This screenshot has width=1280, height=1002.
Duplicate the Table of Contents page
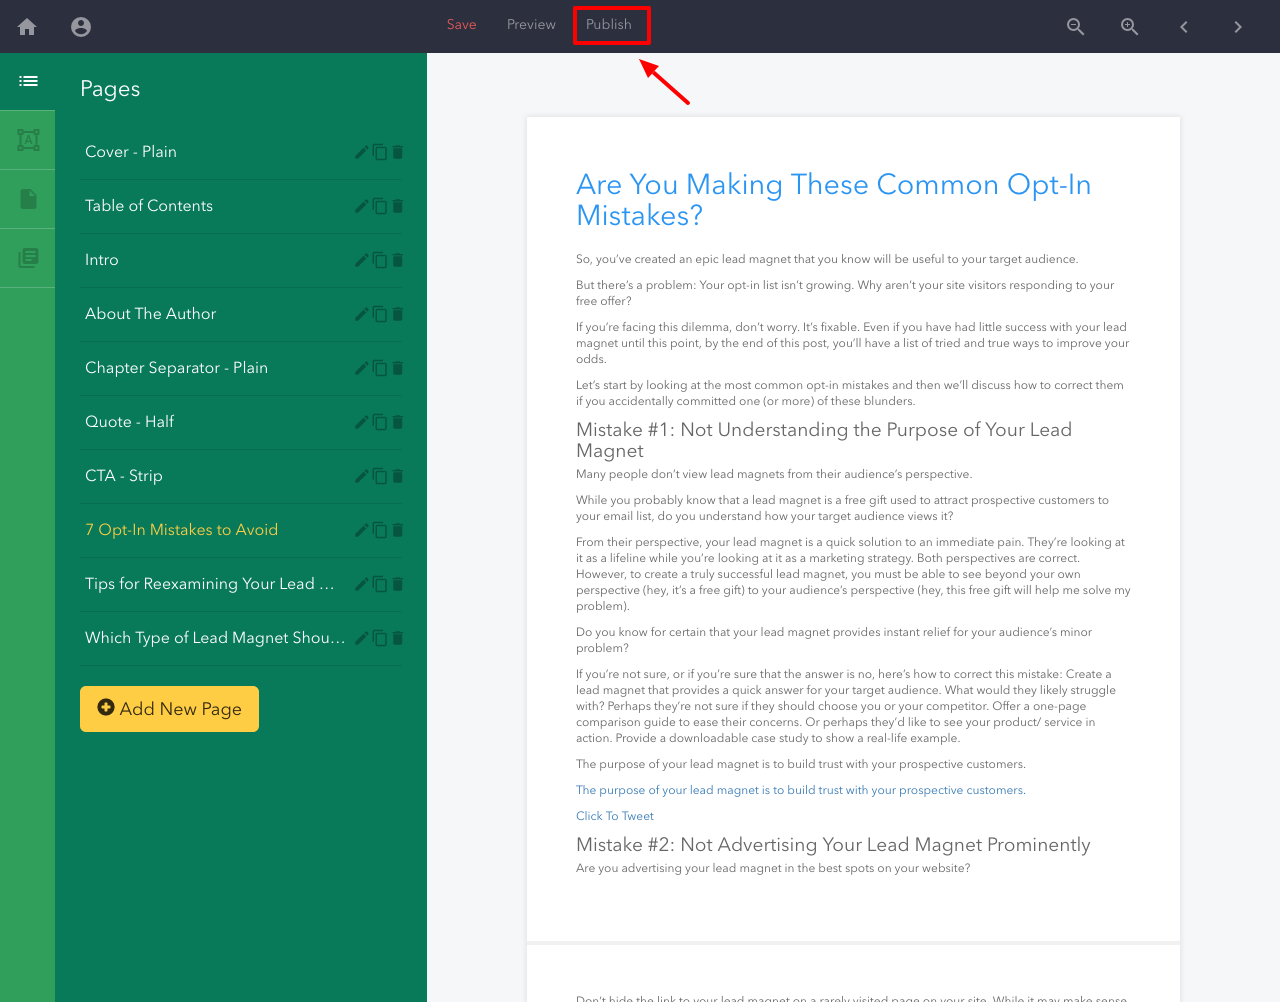point(380,206)
